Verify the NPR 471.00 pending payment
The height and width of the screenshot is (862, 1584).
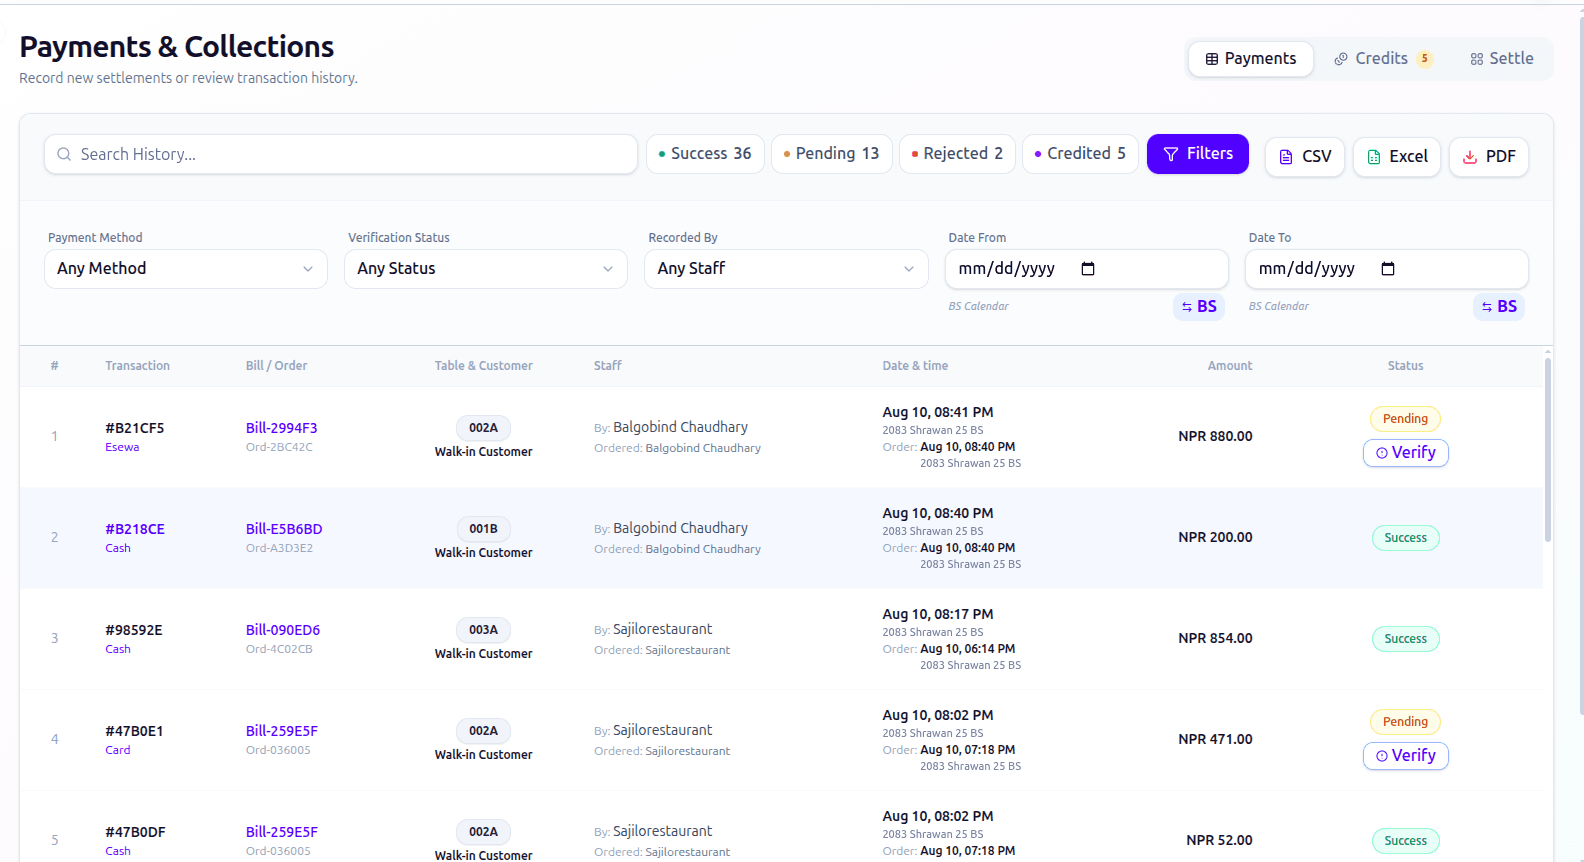tap(1405, 756)
